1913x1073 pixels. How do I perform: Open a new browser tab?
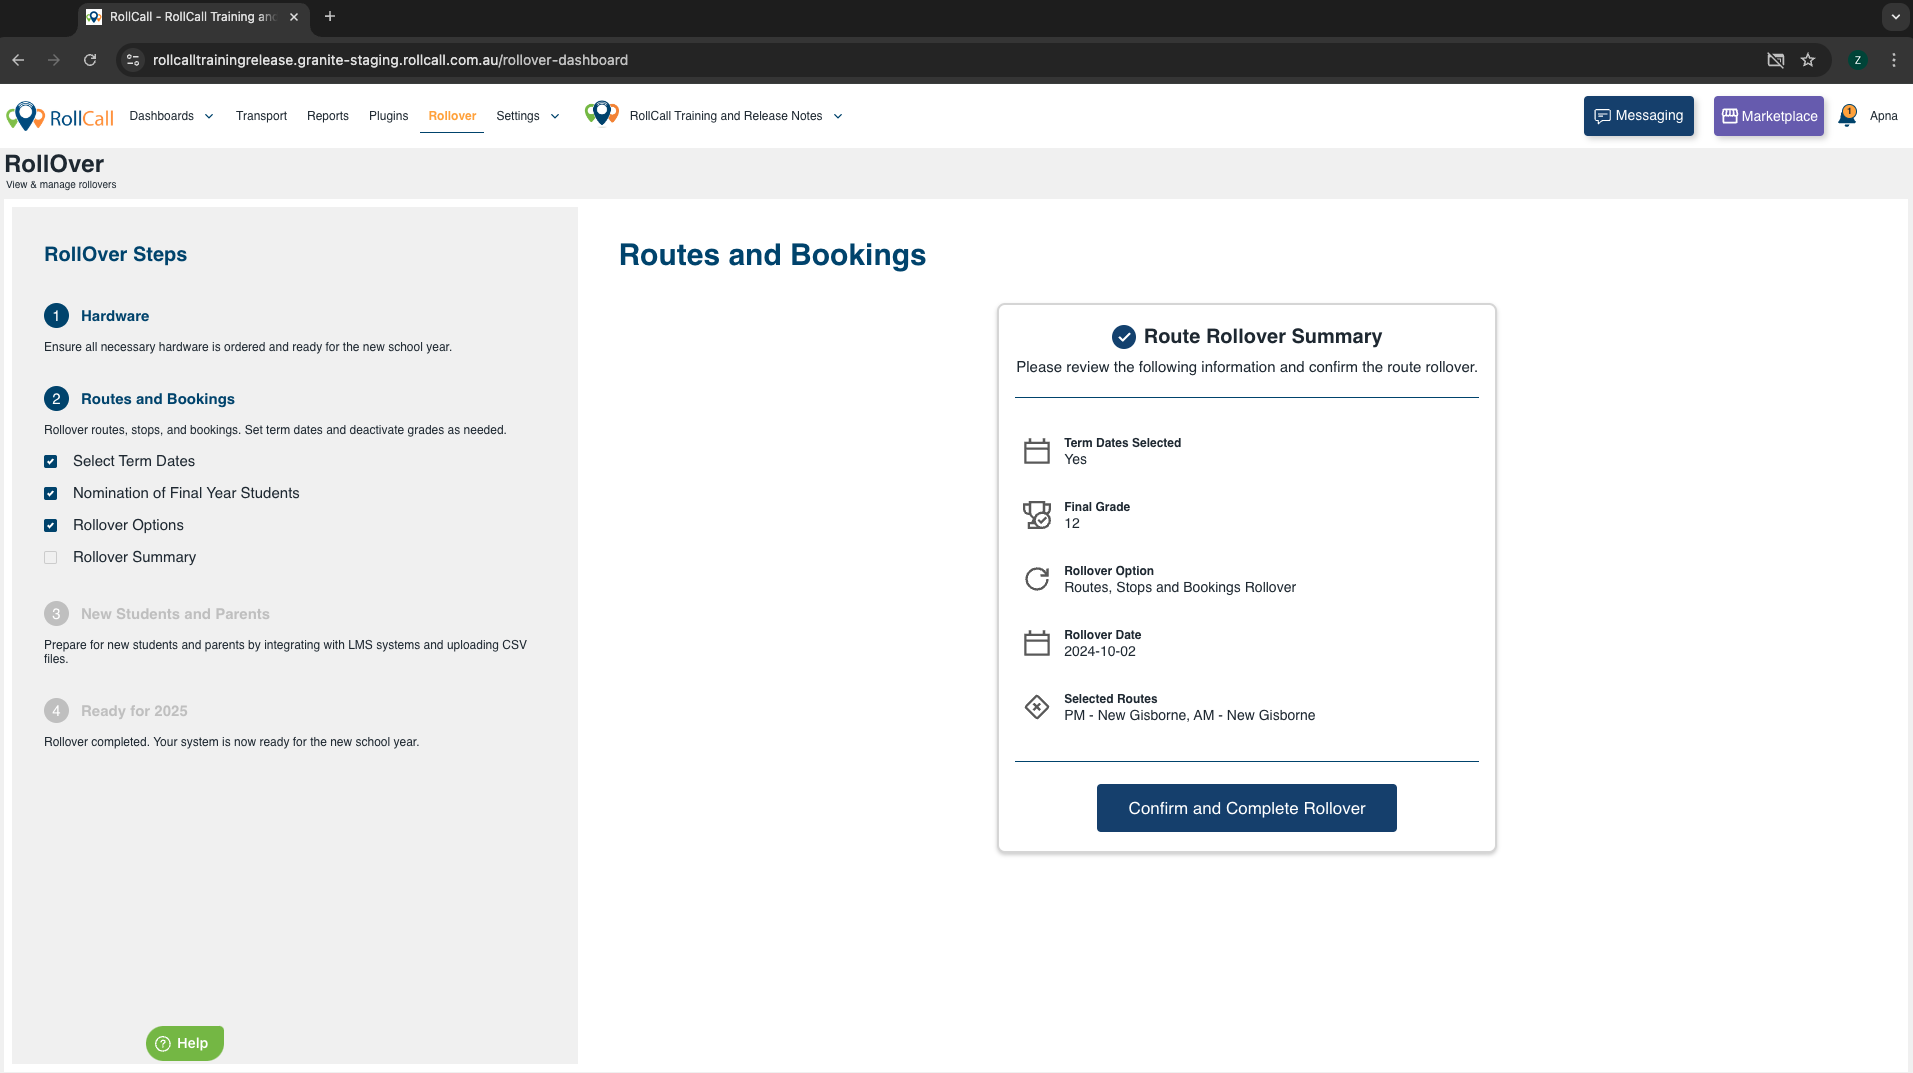(x=330, y=17)
